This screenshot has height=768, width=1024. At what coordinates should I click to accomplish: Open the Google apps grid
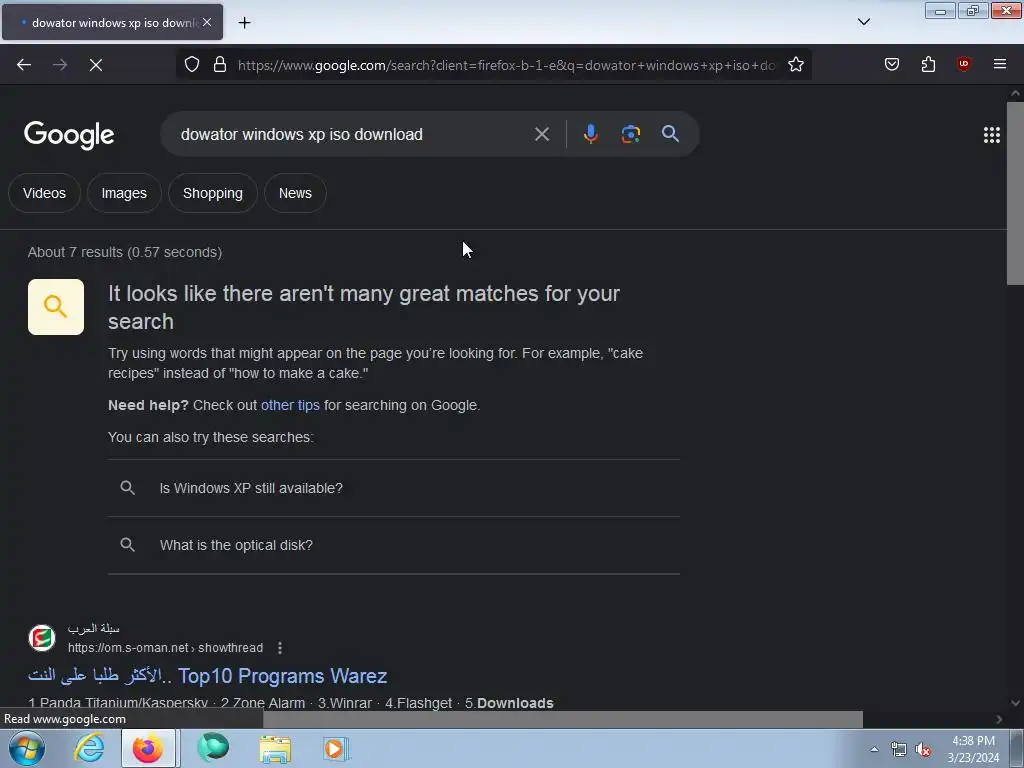tap(991, 135)
